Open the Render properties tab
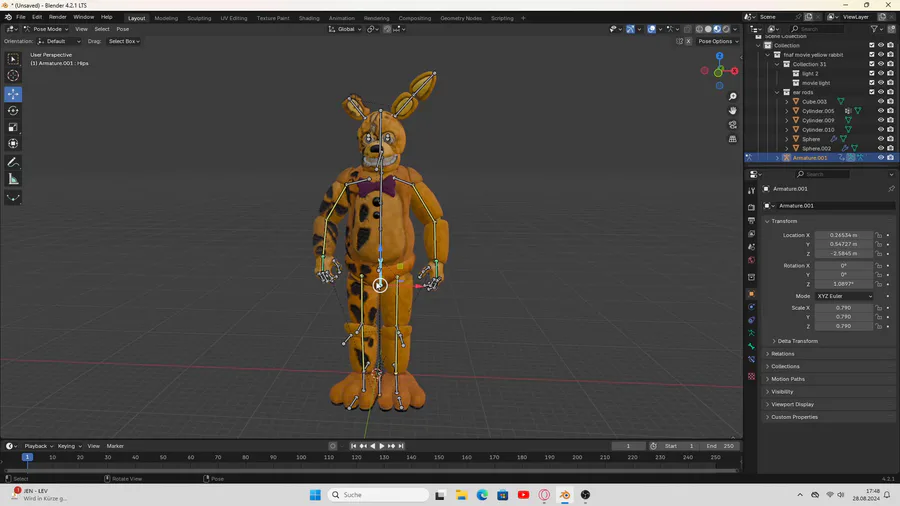Viewport: 900px width, 506px height. point(751,207)
